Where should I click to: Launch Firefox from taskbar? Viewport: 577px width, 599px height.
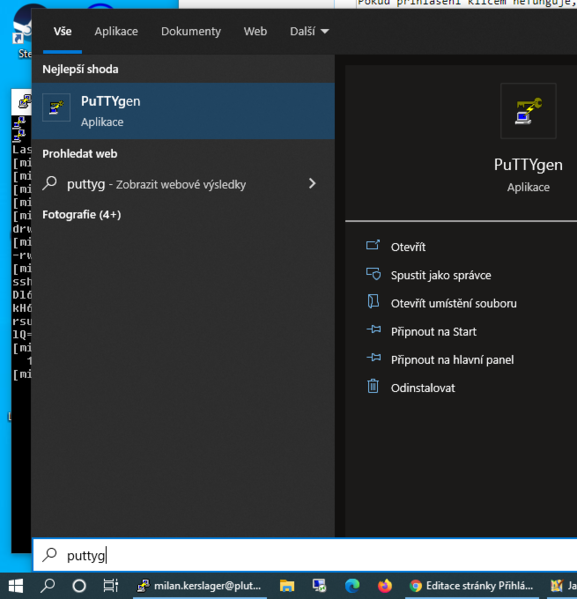[385, 586]
